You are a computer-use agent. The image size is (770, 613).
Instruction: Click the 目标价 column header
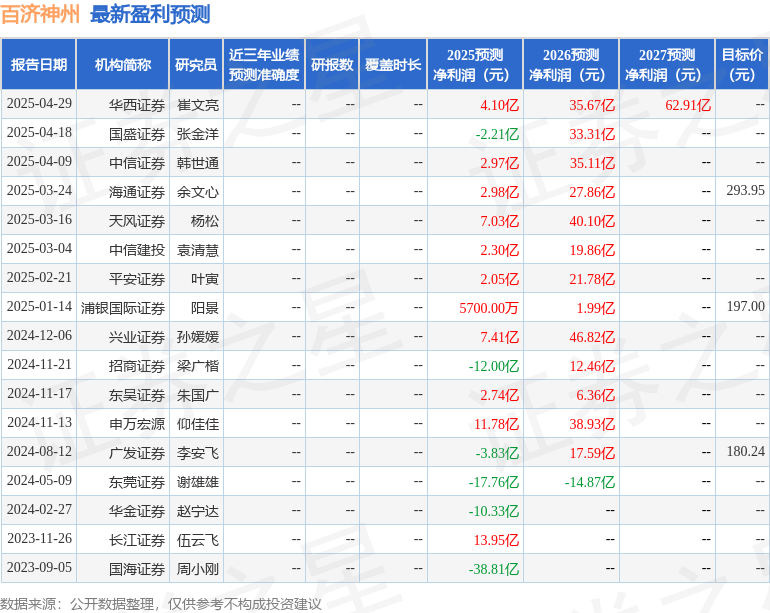click(742, 64)
